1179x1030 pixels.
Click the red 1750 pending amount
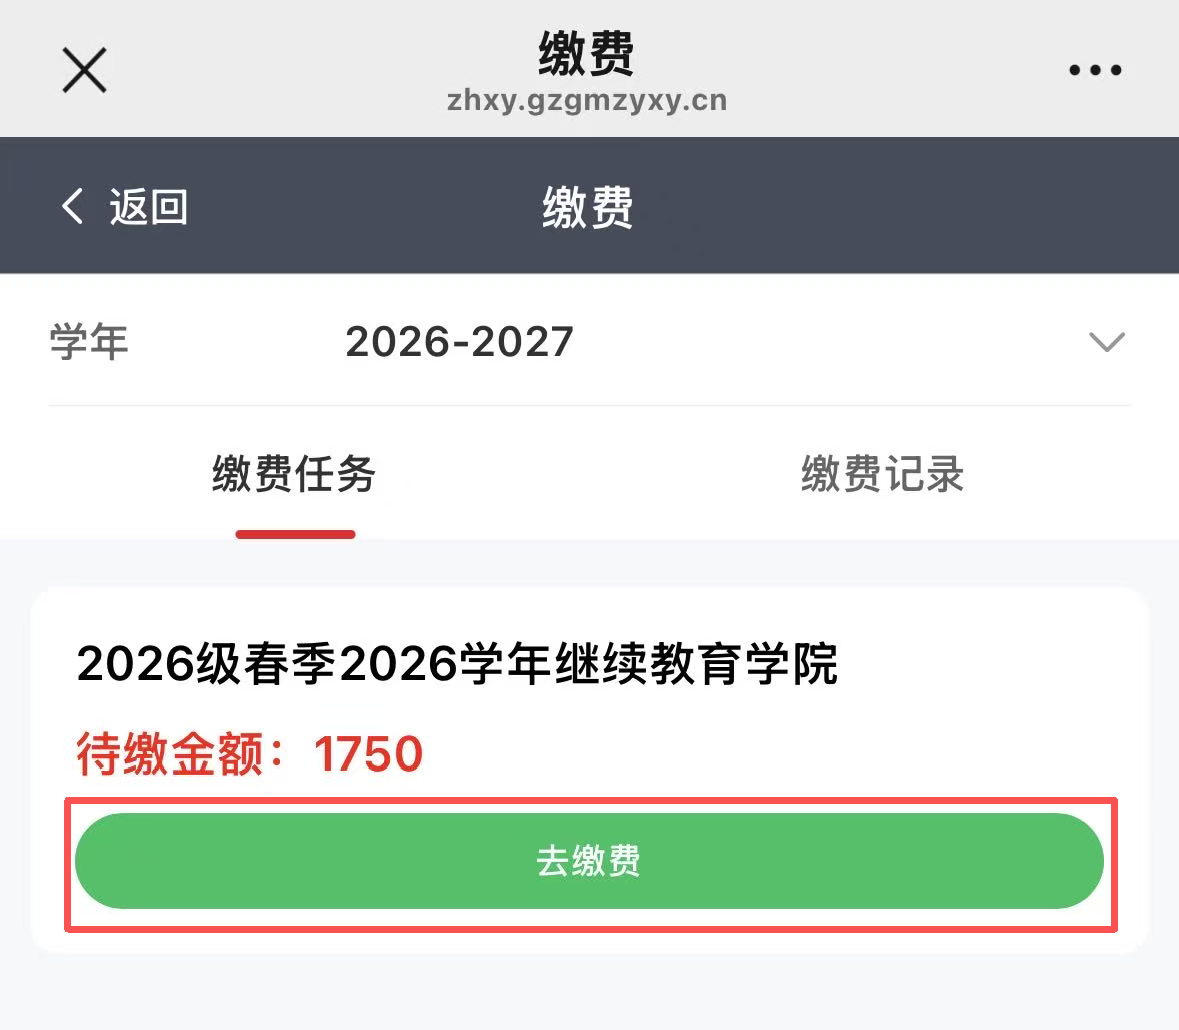coord(367,753)
